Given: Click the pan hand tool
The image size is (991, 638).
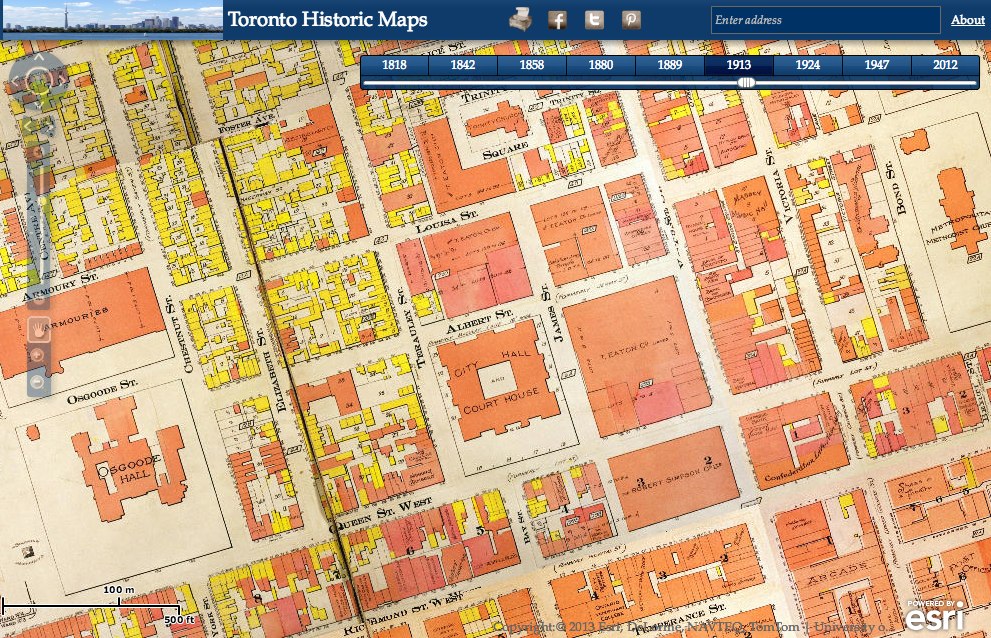Looking at the screenshot, I should [x=39, y=329].
